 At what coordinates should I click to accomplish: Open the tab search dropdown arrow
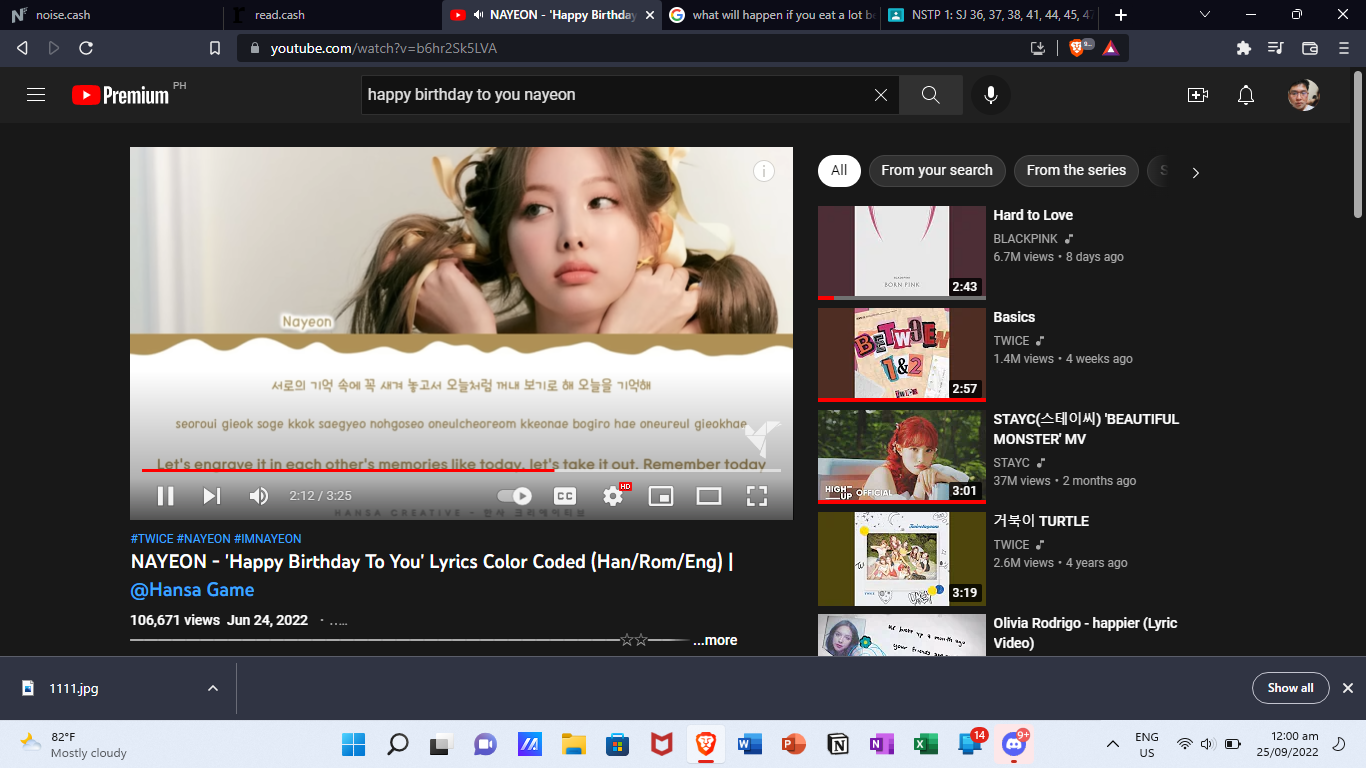(x=1205, y=15)
